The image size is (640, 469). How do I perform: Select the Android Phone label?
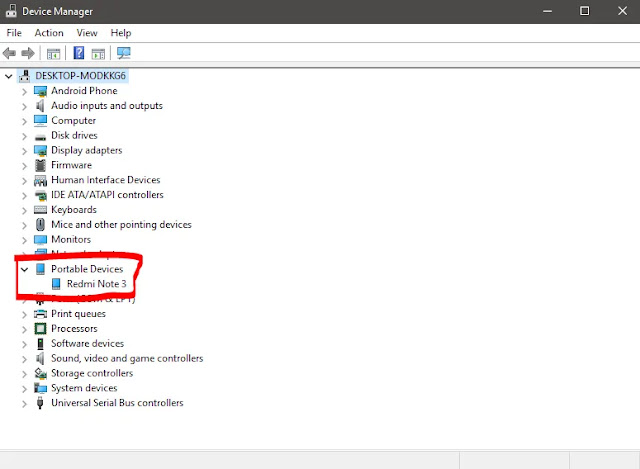(84, 91)
